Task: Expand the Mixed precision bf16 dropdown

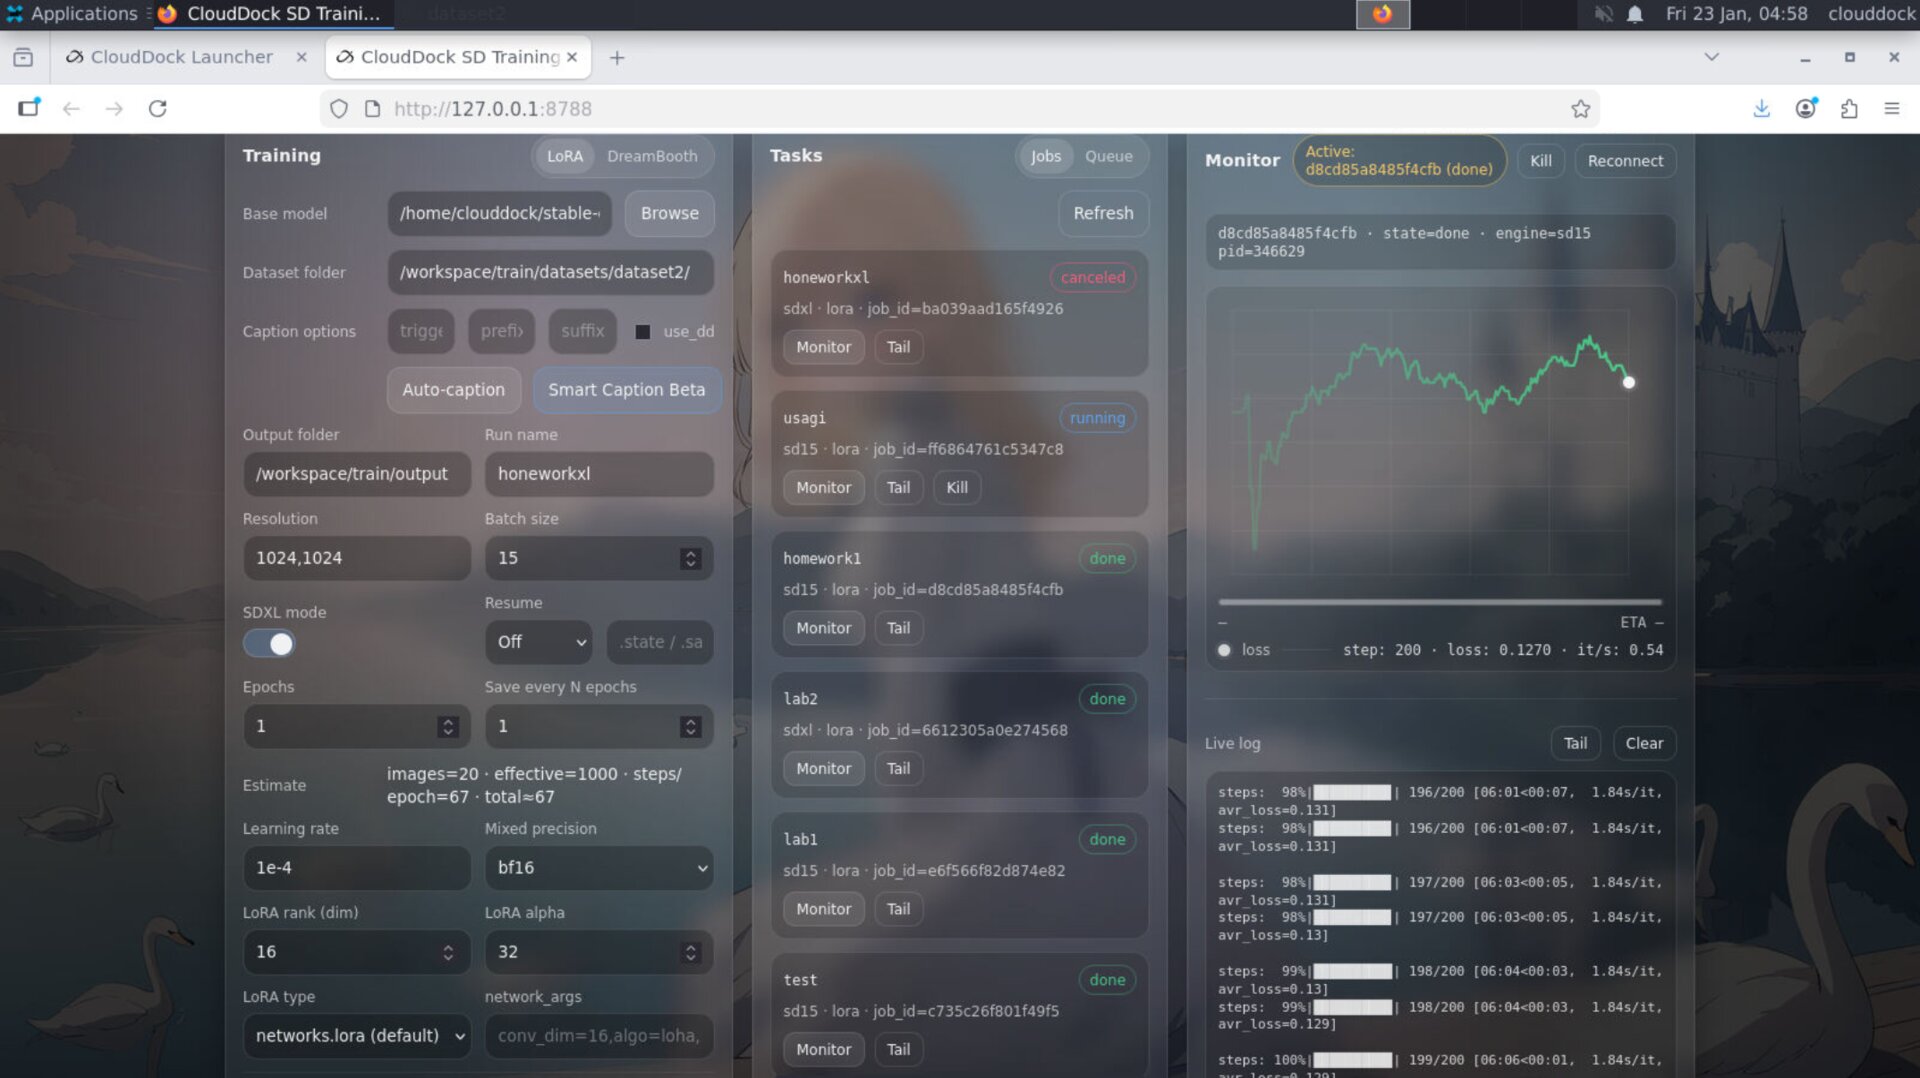Action: 599,868
